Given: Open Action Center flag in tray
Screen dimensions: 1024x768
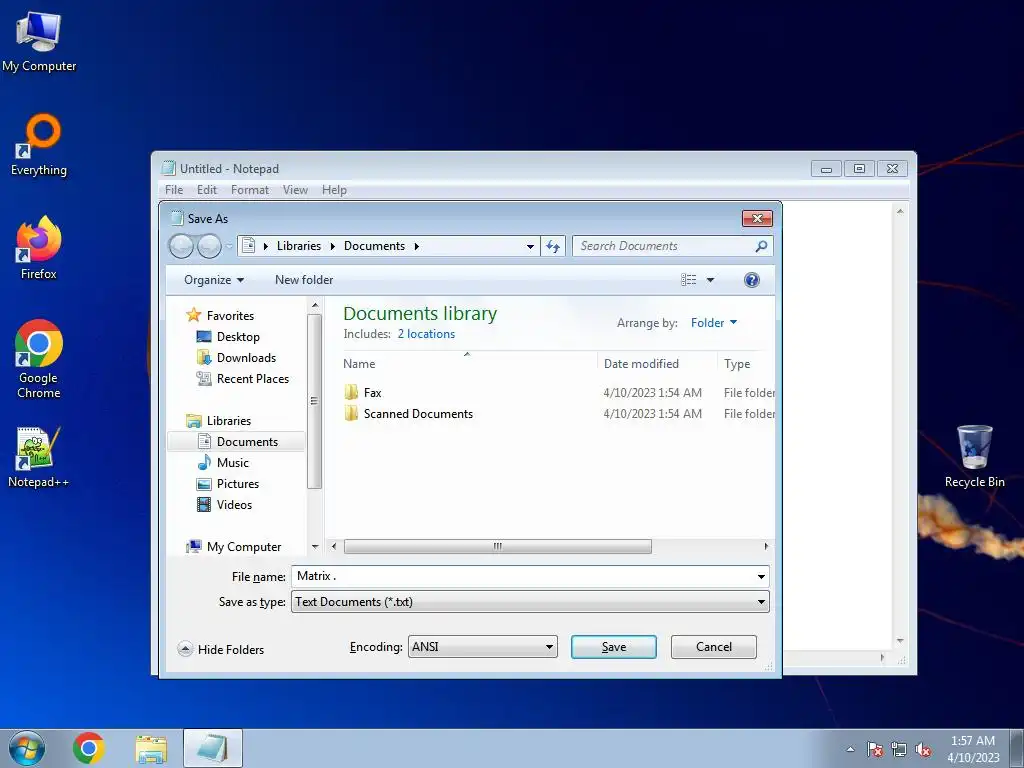Looking at the screenshot, I should (875, 749).
